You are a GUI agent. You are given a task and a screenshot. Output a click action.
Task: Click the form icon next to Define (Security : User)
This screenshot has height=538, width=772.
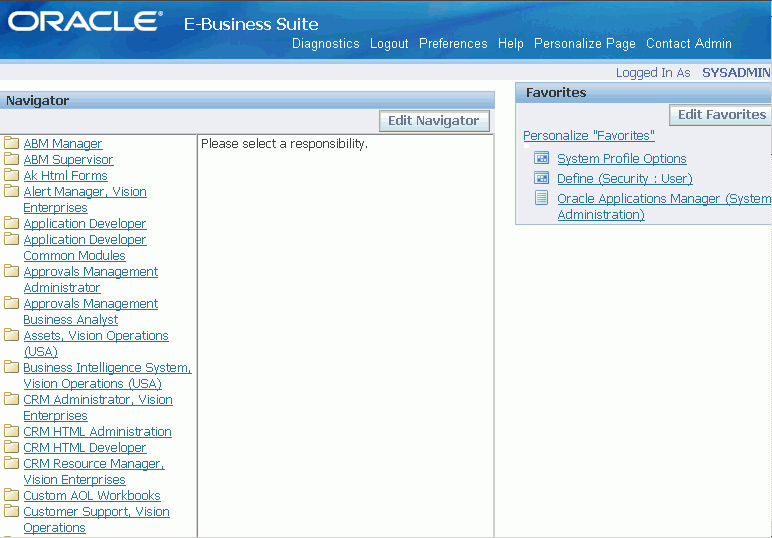pyautogui.click(x=541, y=178)
